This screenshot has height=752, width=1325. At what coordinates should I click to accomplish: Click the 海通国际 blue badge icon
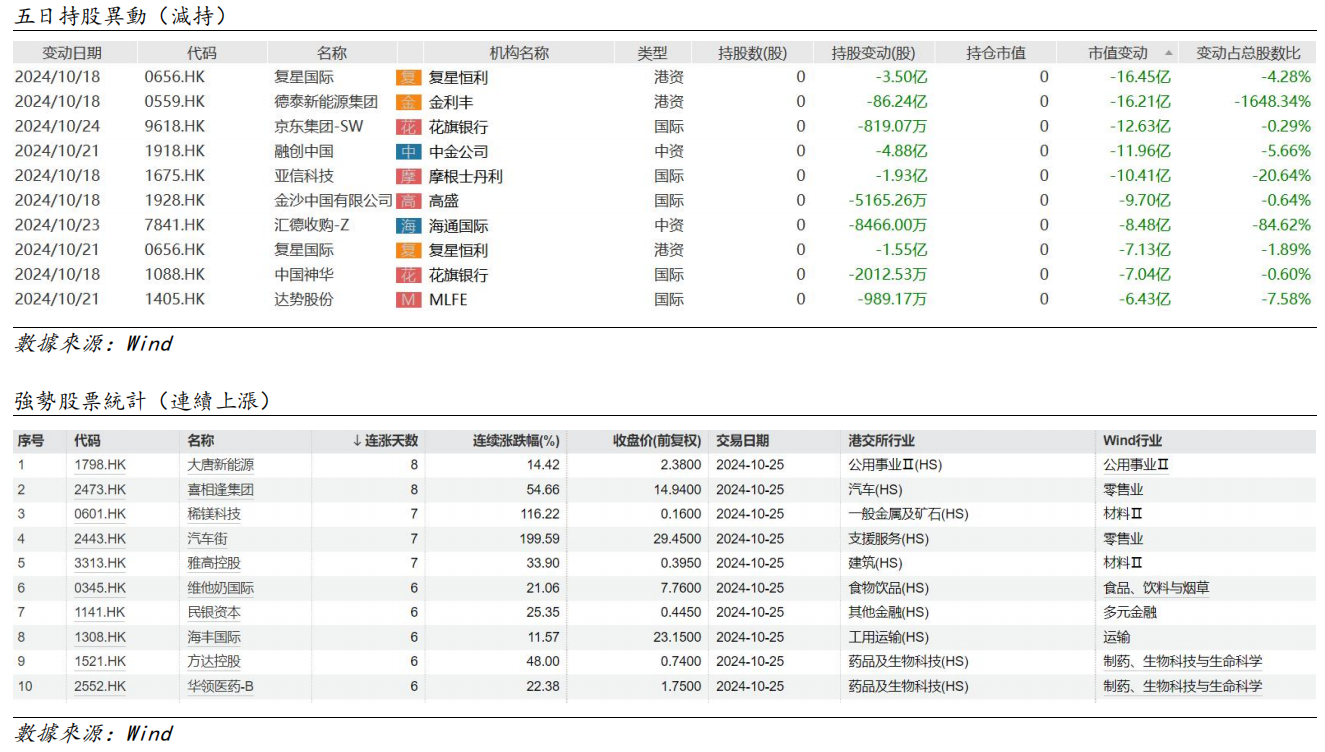click(408, 226)
